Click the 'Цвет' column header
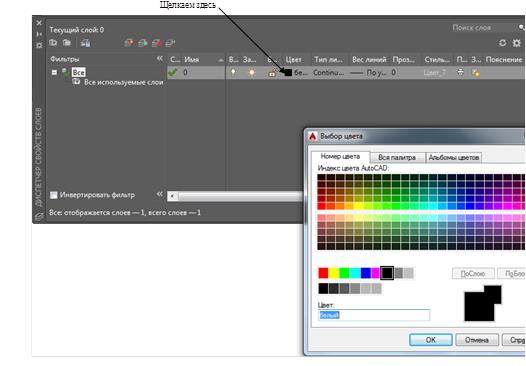 coord(294,60)
